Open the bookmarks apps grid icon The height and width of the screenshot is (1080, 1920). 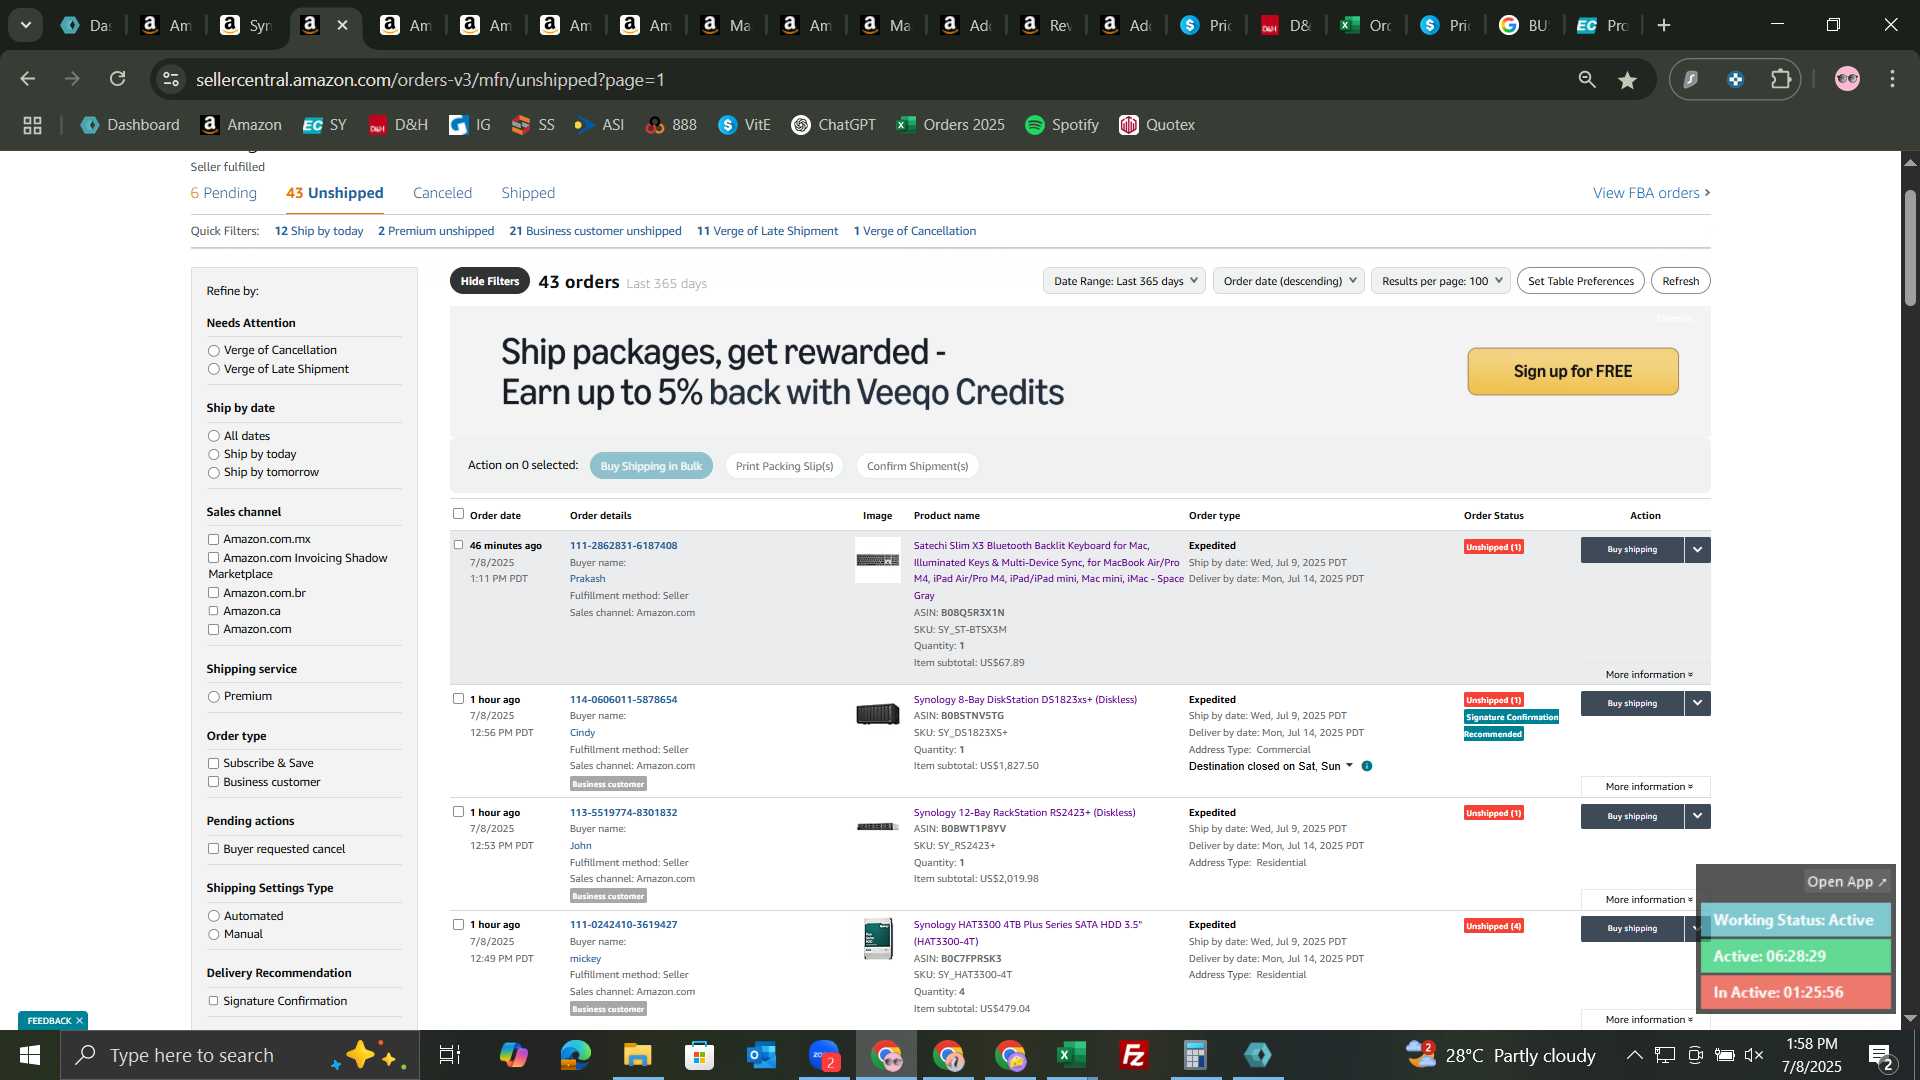32,125
